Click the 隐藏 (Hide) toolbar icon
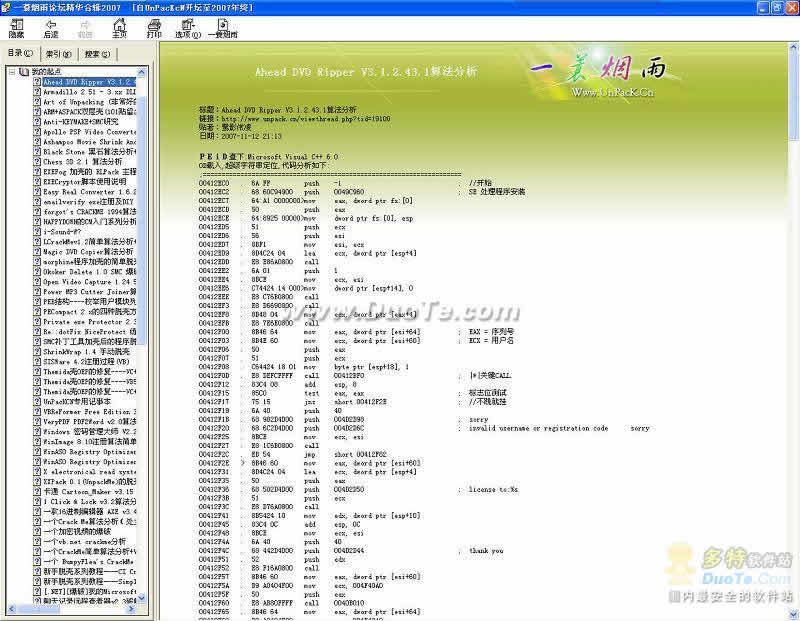Image resolution: width=800 pixels, height=621 pixels. tap(16, 29)
